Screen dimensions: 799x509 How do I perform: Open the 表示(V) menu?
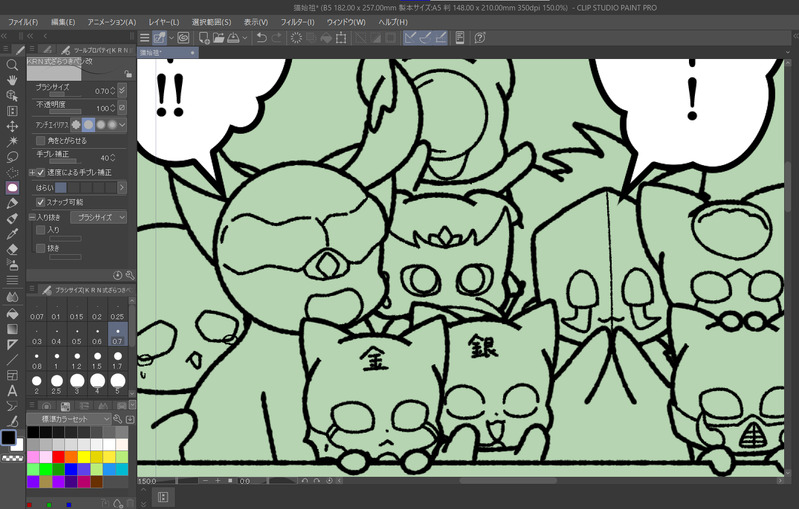(255, 22)
